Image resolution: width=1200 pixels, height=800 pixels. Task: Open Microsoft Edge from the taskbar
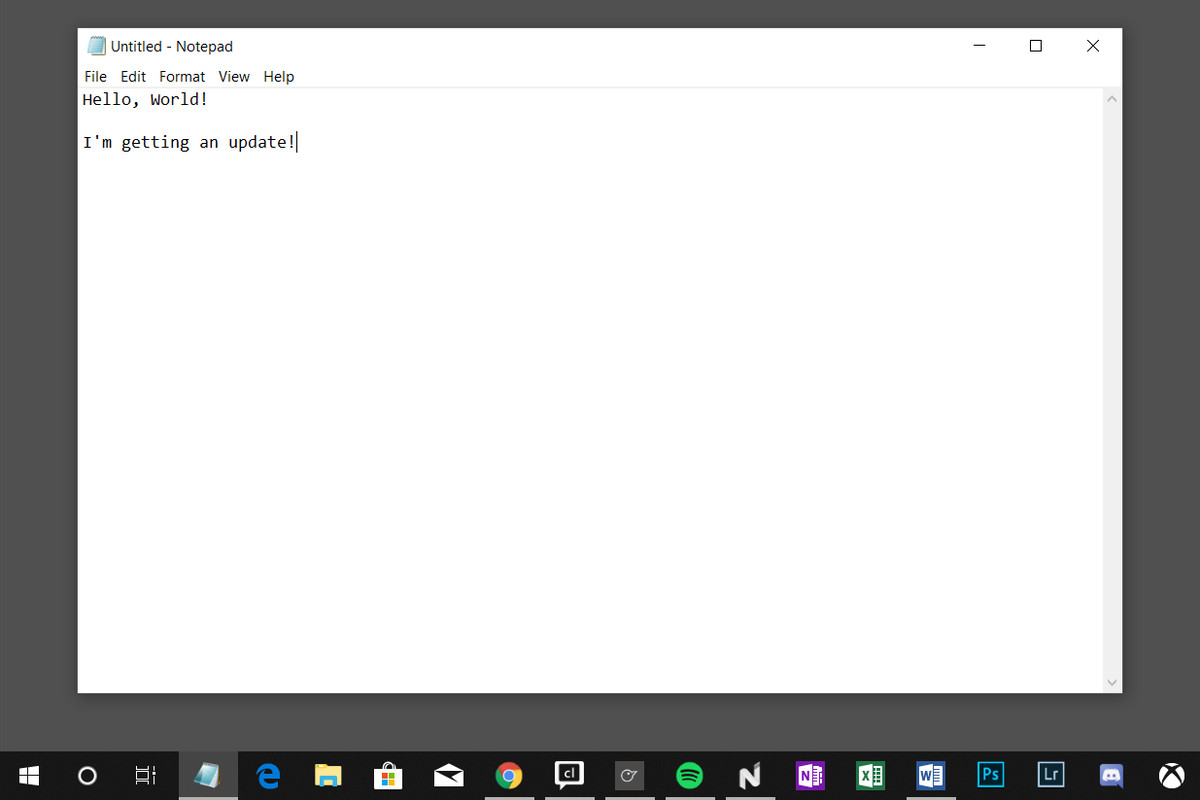[268, 775]
